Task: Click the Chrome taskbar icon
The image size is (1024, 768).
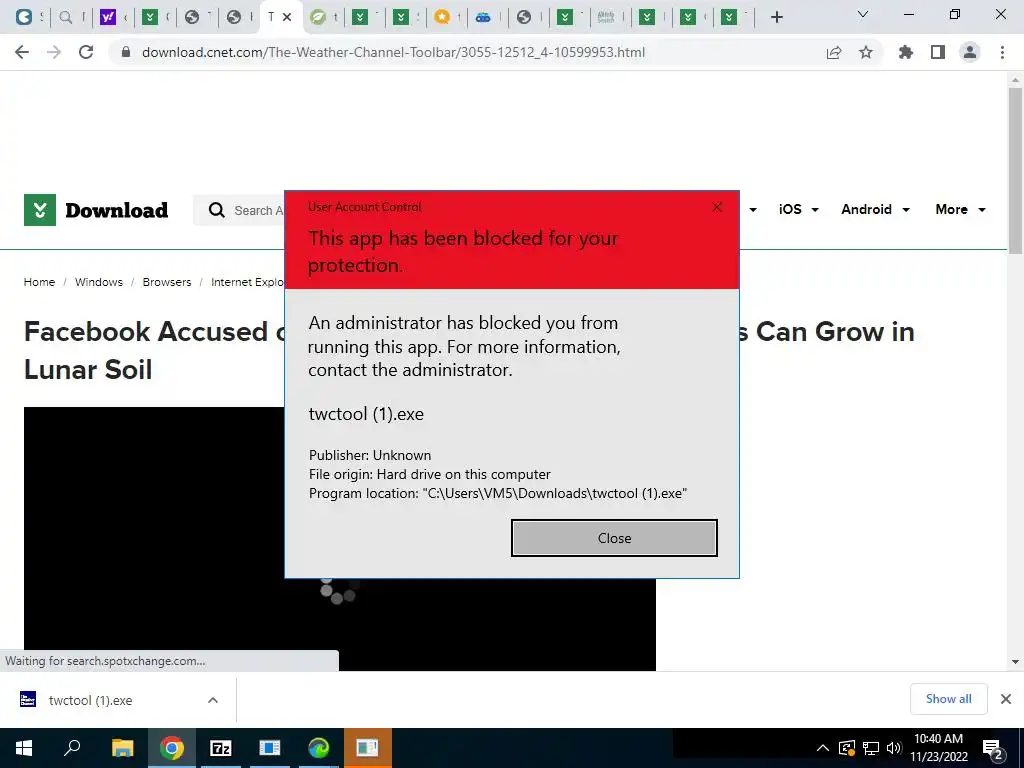Action: tap(171, 748)
